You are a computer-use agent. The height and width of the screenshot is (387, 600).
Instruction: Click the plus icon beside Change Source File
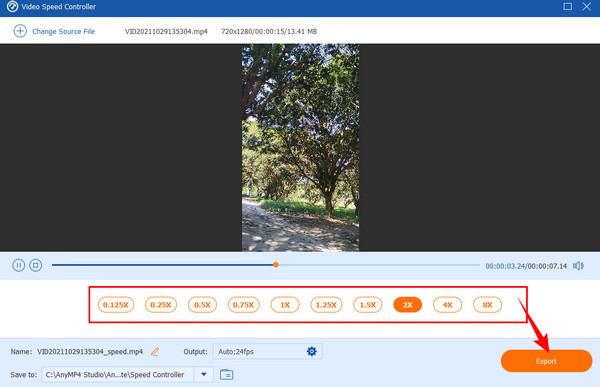20,31
